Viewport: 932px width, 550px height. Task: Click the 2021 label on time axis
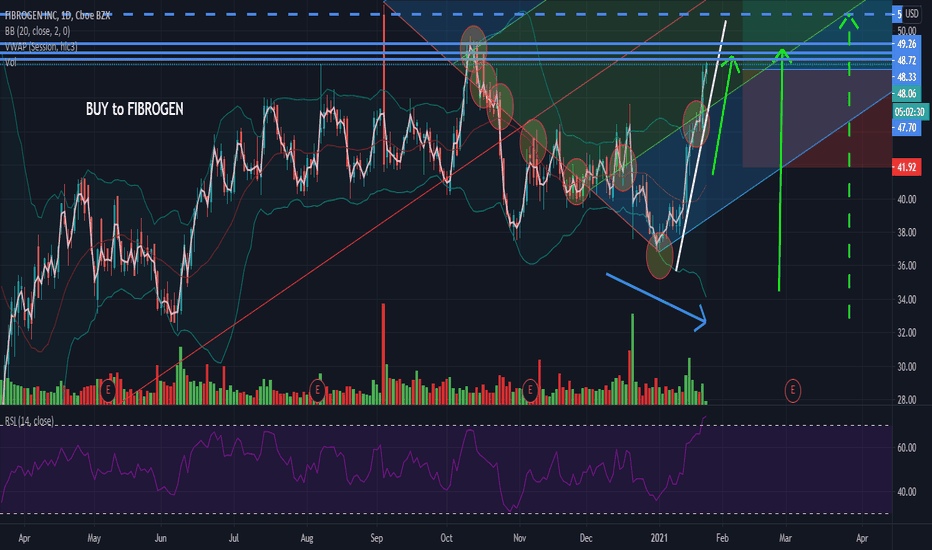[659, 538]
